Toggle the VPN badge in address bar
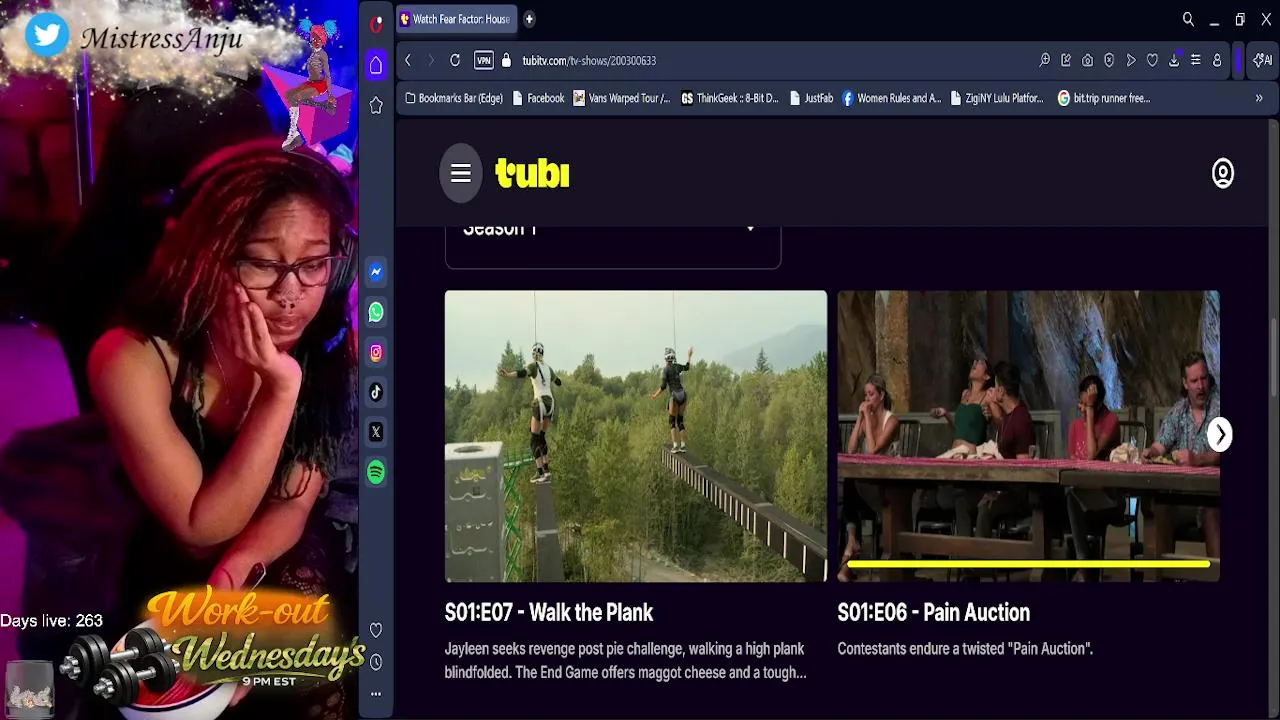Image resolution: width=1280 pixels, height=720 pixels. [484, 60]
